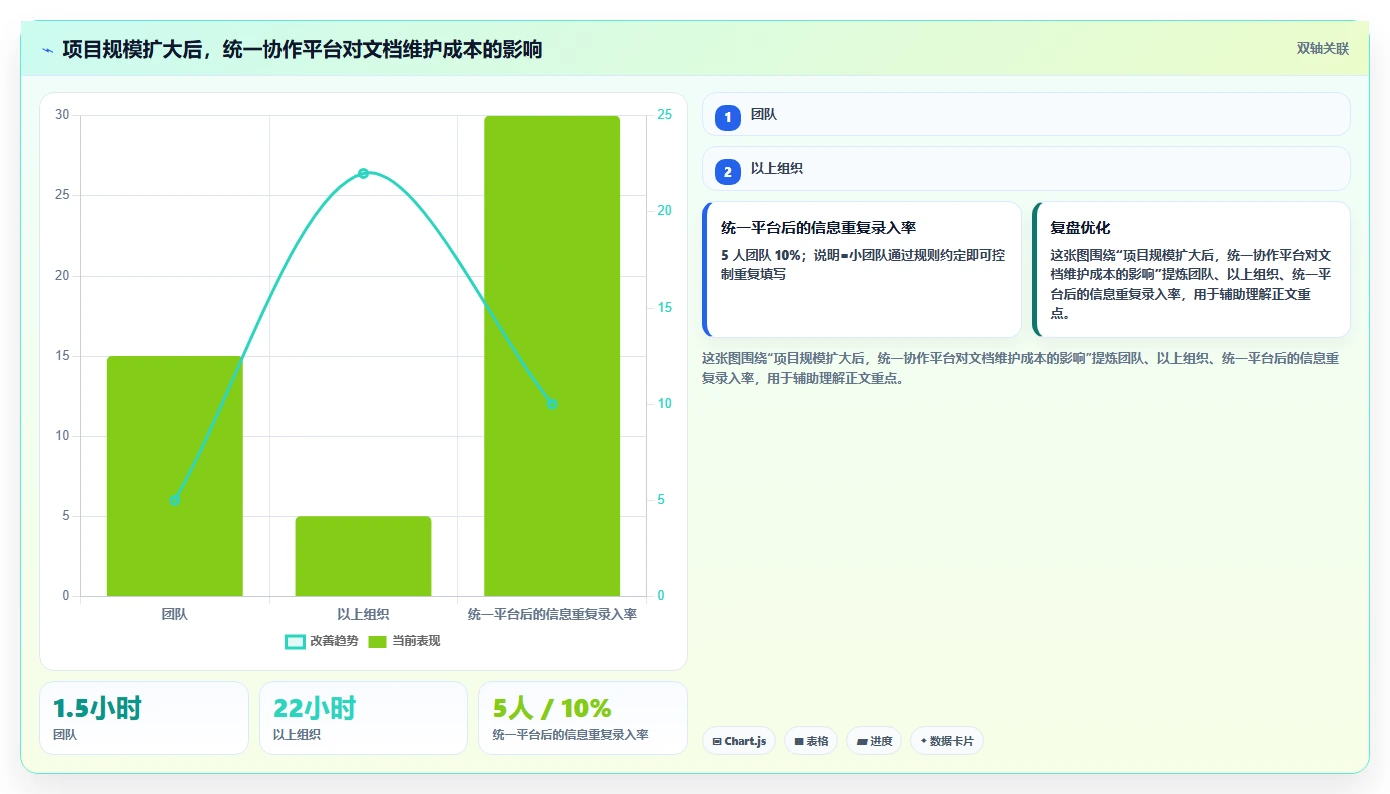
Task: Click the lightning icon beside the title
Action: click(x=47, y=49)
